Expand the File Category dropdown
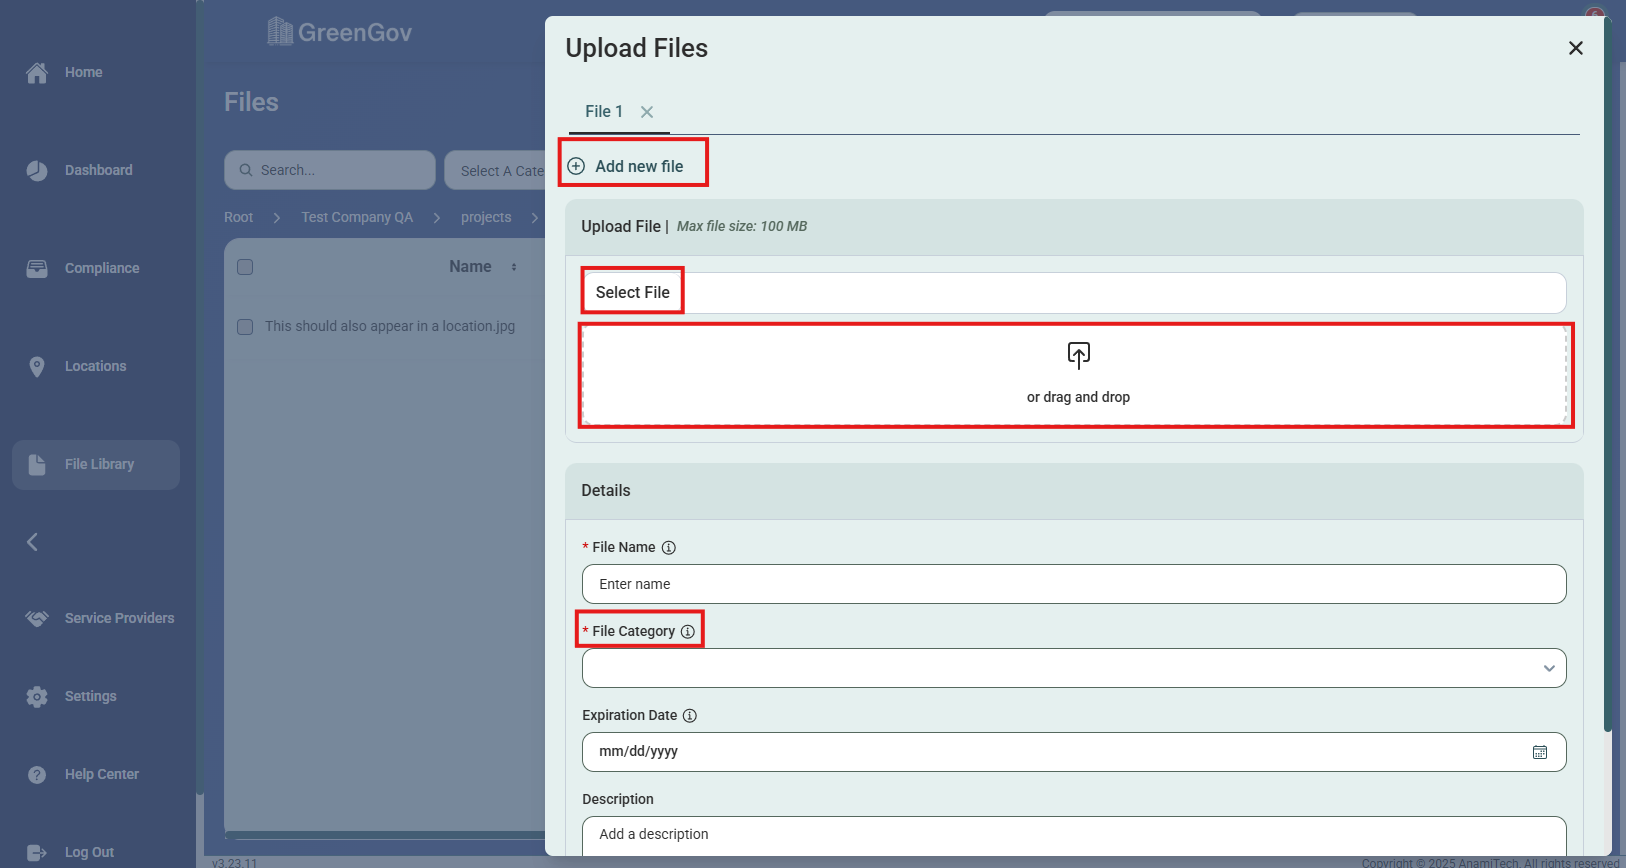 click(1548, 668)
